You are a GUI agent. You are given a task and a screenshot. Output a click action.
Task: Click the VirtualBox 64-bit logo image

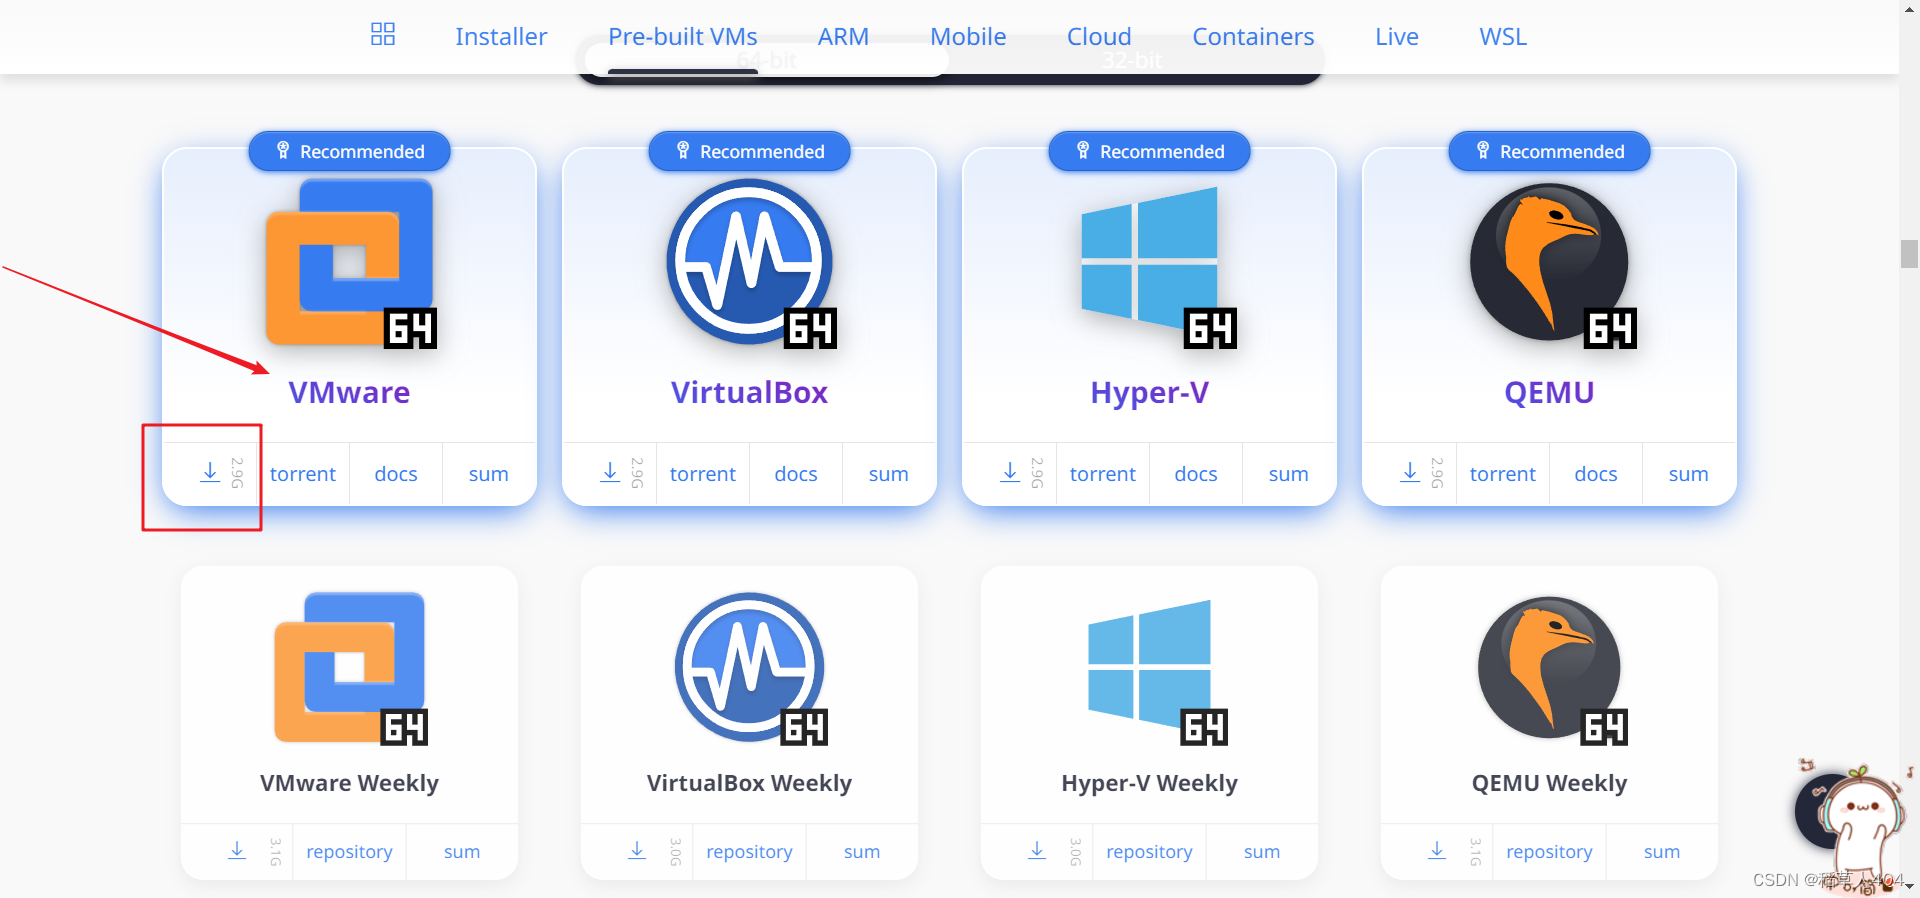[x=750, y=263]
